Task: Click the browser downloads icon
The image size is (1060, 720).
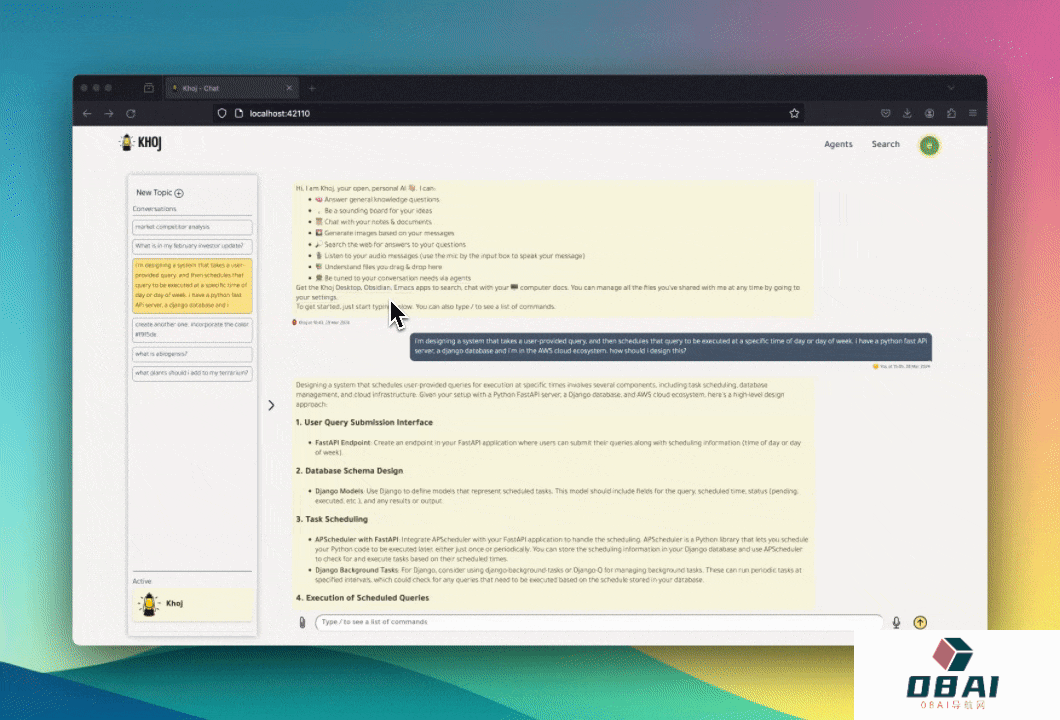Action: [x=908, y=114]
